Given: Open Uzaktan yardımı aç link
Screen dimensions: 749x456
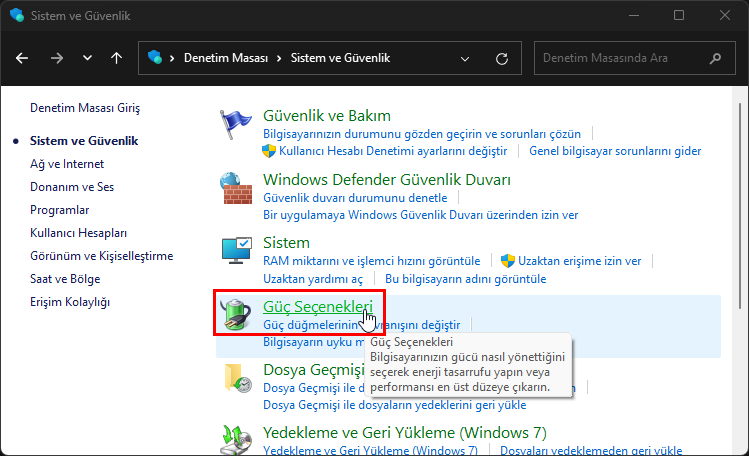Looking at the screenshot, I should coord(313,279).
